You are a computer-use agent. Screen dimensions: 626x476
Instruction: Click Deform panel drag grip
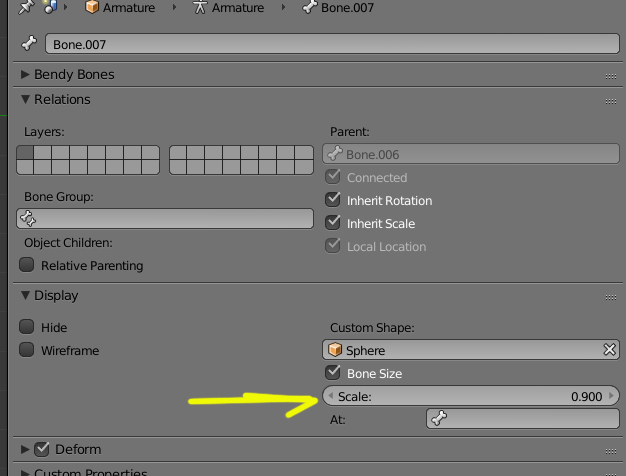(x=610, y=451)
